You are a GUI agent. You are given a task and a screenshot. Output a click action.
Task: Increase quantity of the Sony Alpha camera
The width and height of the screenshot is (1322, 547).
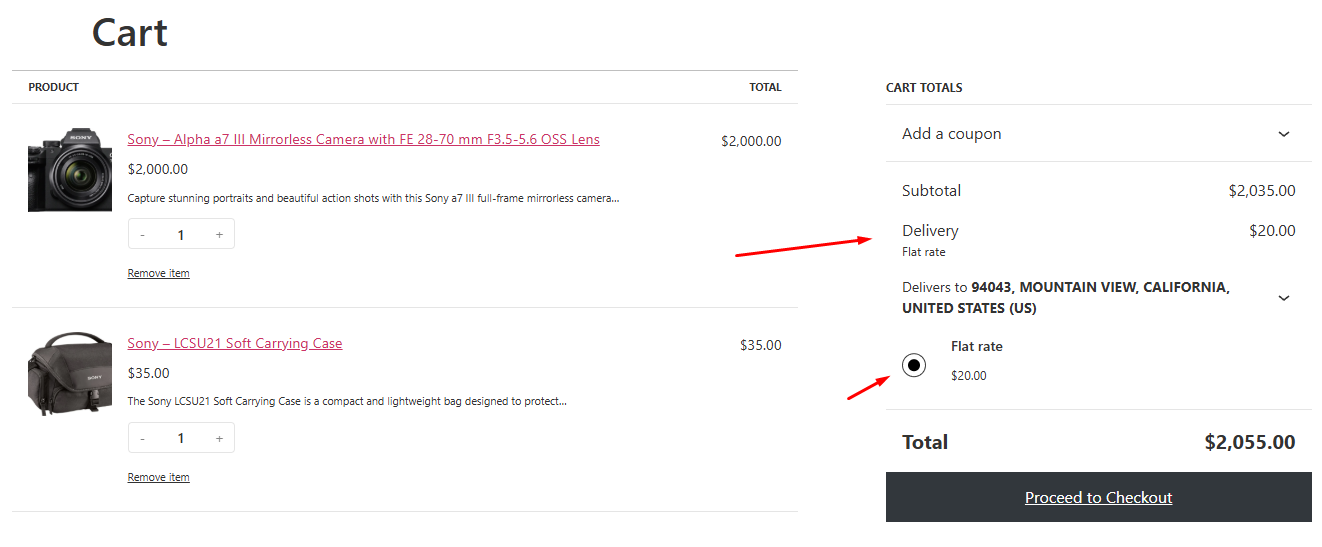219,234
